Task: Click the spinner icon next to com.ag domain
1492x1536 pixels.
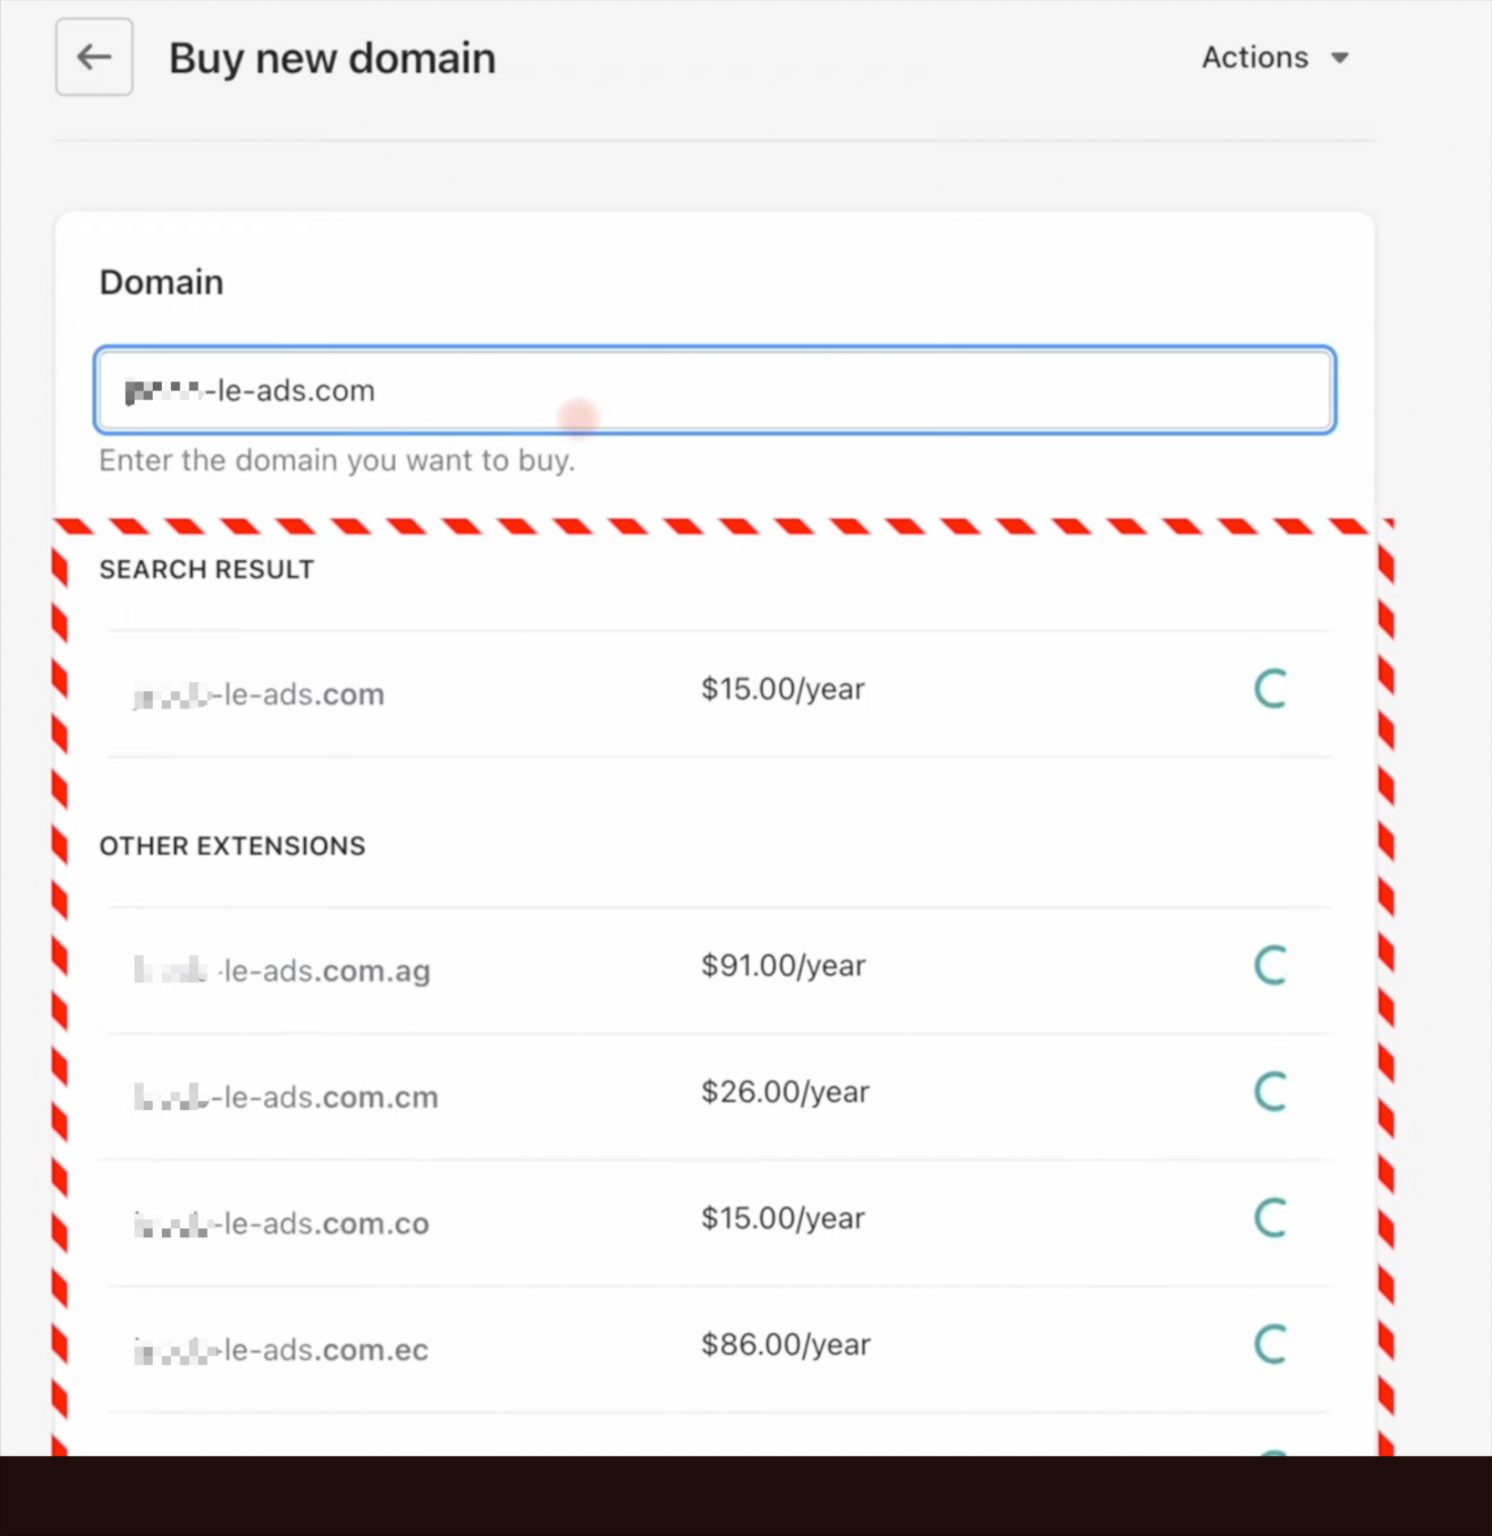Action: [1269, 965]
